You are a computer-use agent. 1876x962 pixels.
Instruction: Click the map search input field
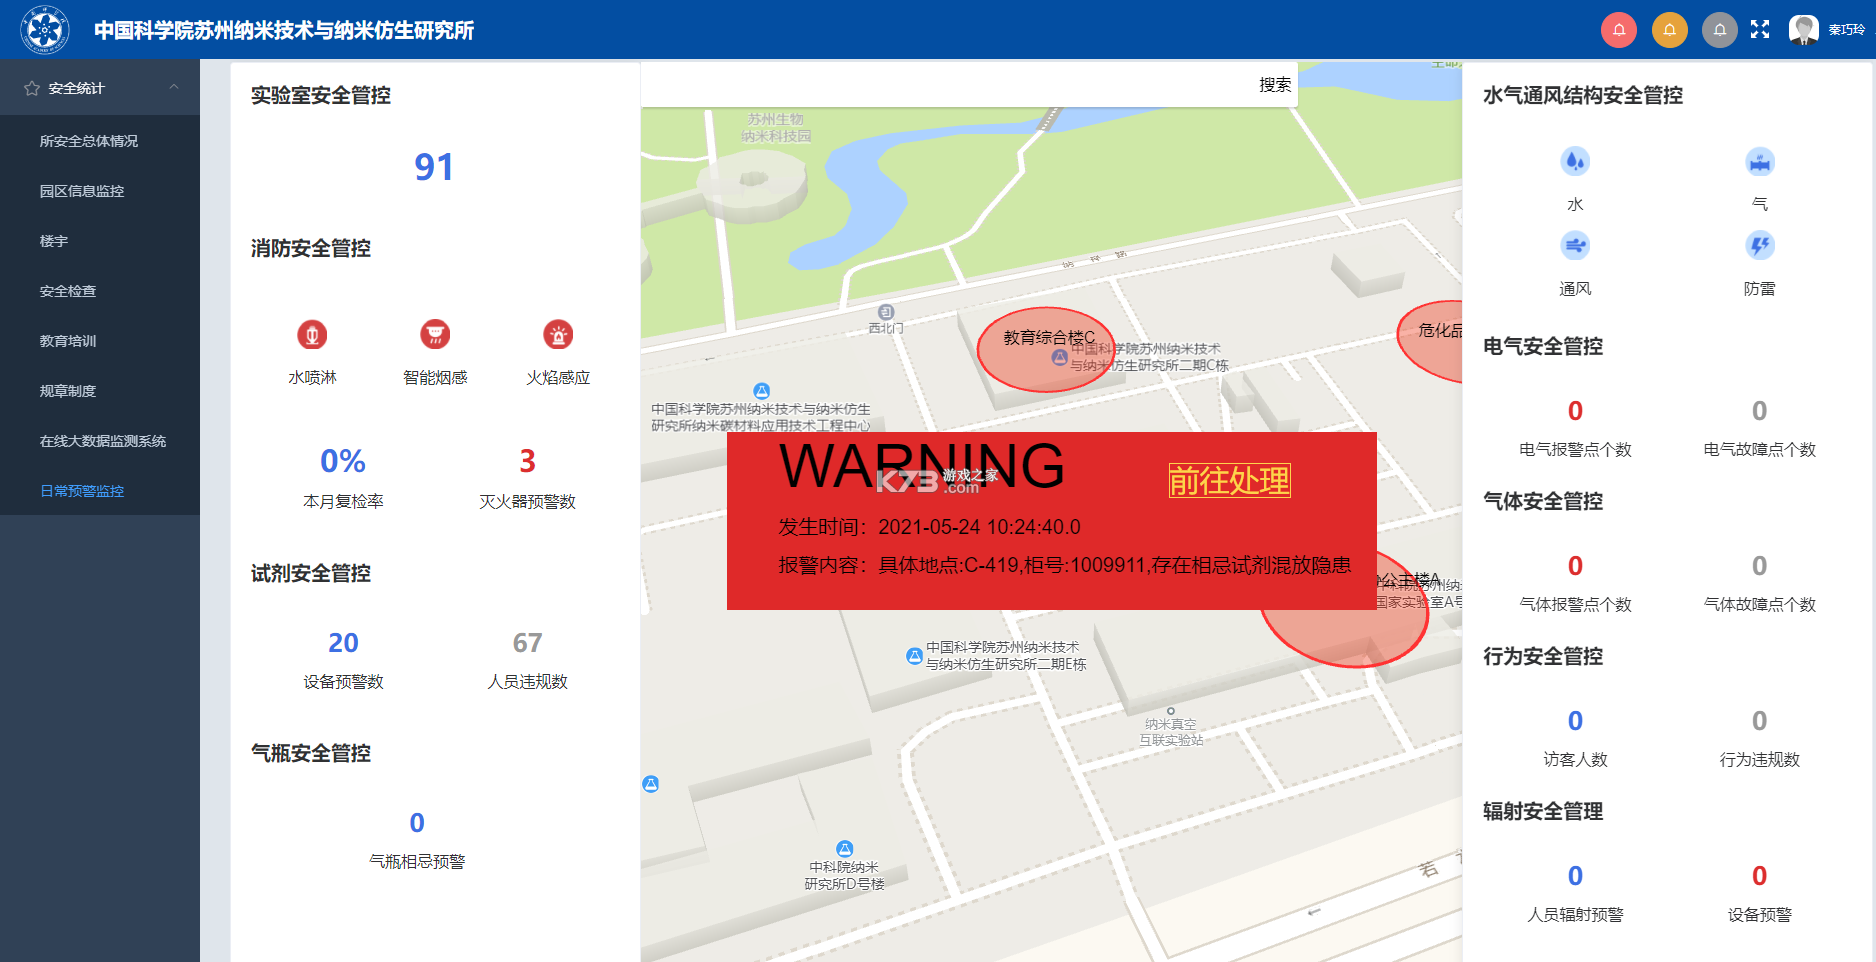click(x=947, y=85)
